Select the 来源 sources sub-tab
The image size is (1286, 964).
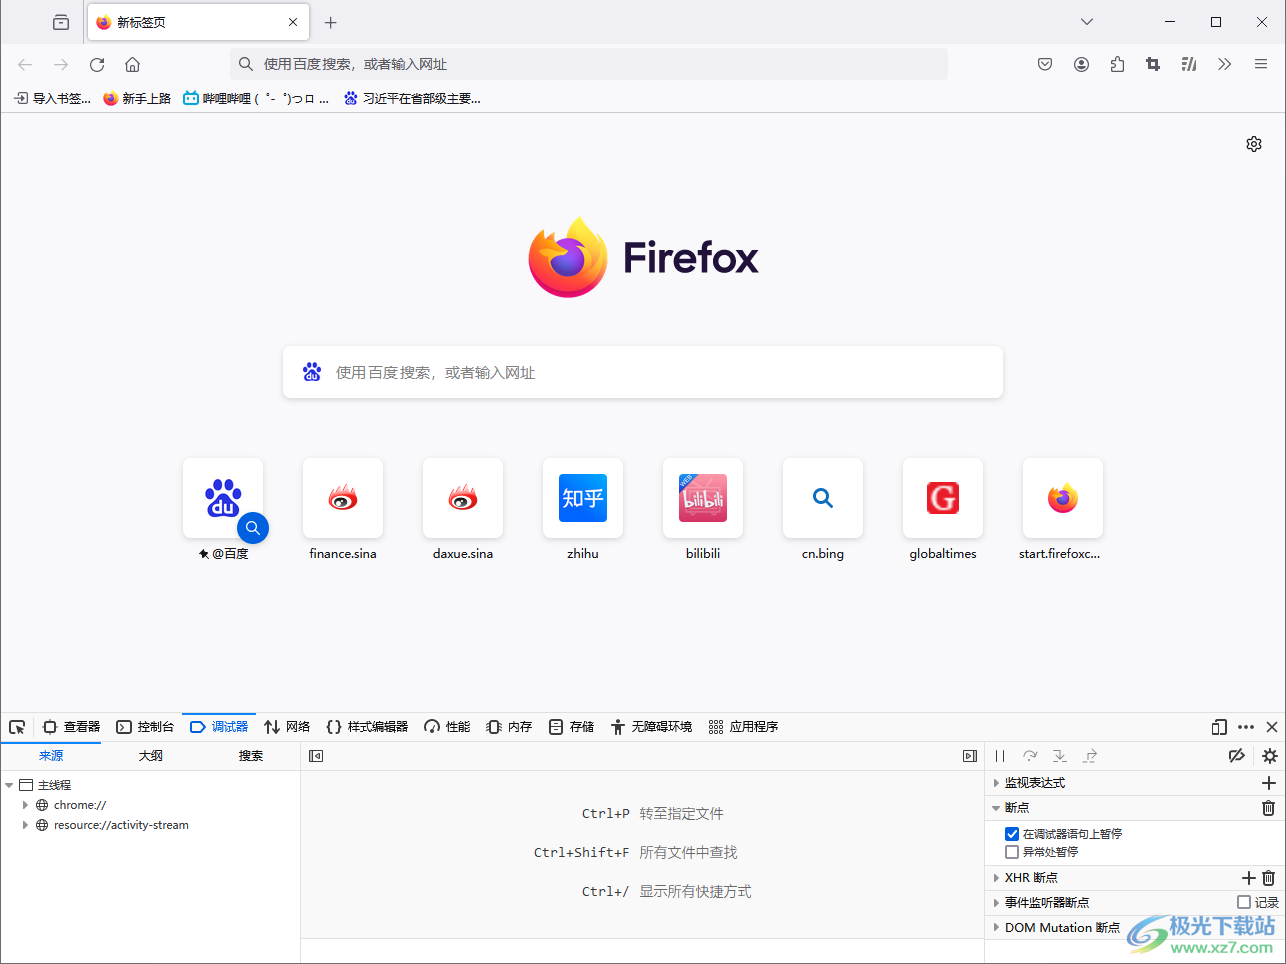[51, 756]
